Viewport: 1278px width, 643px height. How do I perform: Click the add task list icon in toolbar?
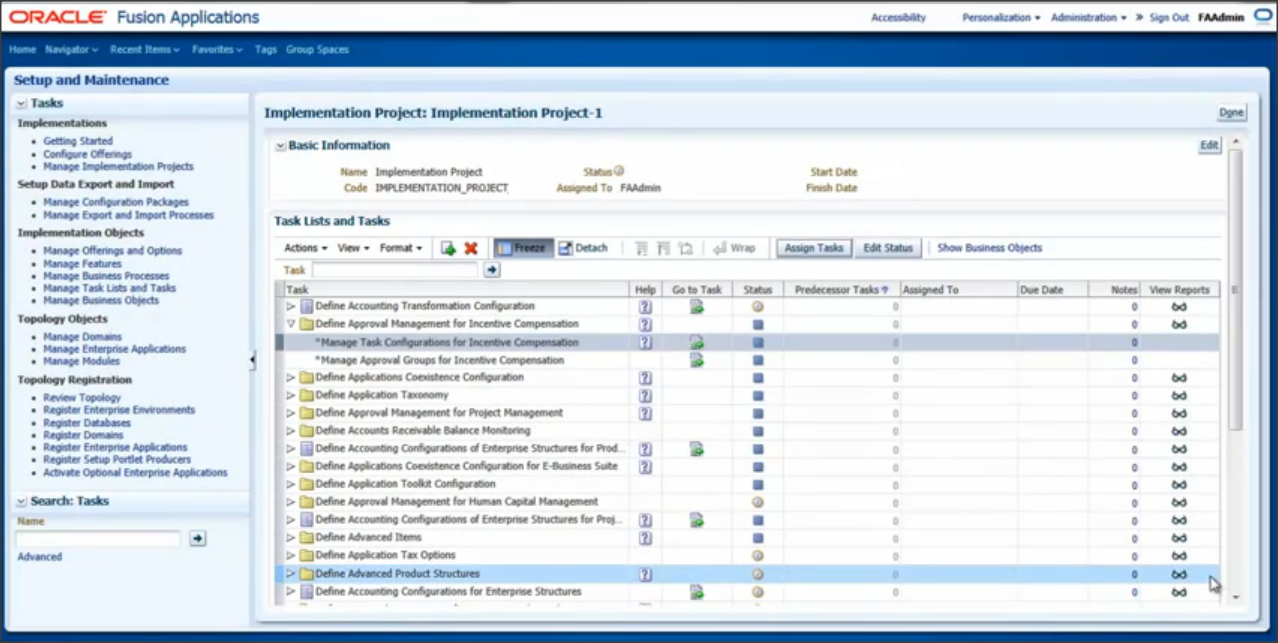coord(449,248)
